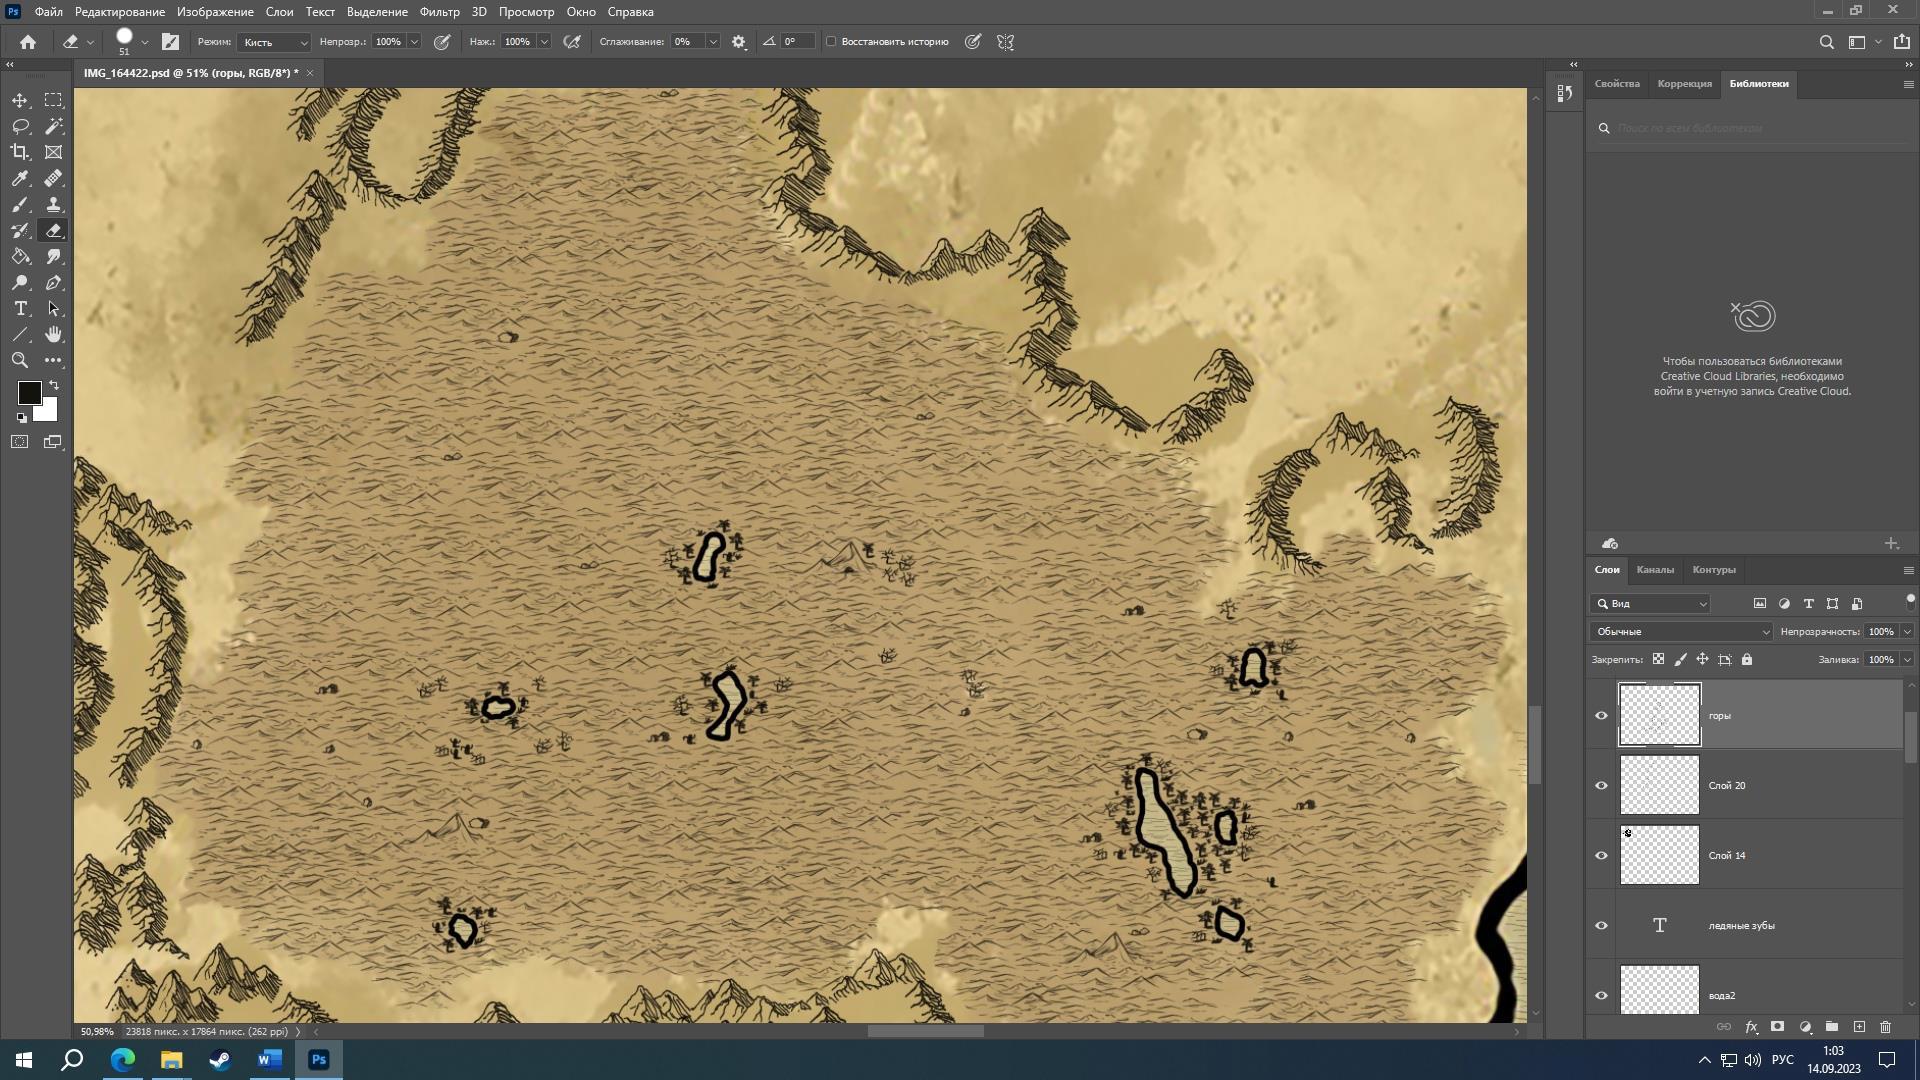The width and height of the screenshot is (1920, 1080).
Task: Select the Crop tool
Action: coord(20,152)
